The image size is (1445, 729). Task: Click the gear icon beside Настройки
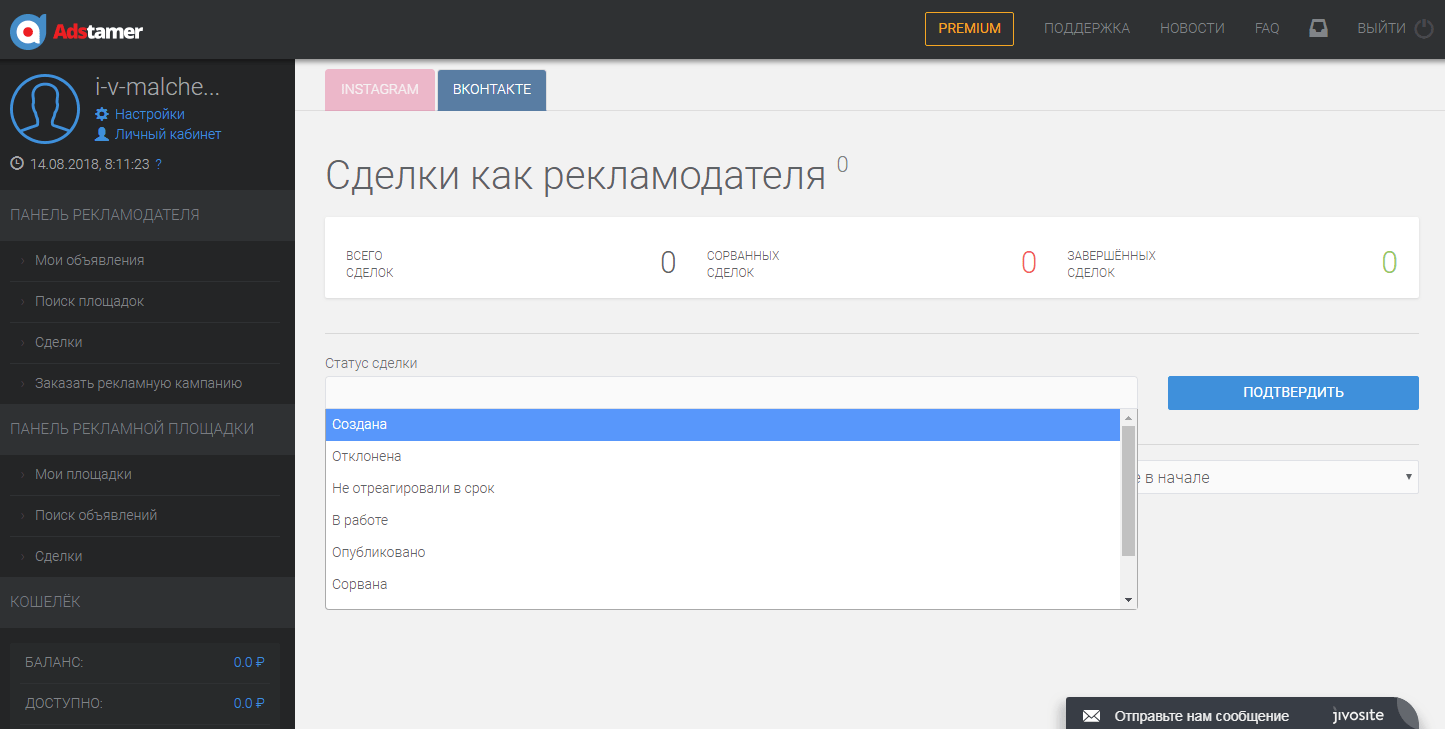tap(102, 114)
